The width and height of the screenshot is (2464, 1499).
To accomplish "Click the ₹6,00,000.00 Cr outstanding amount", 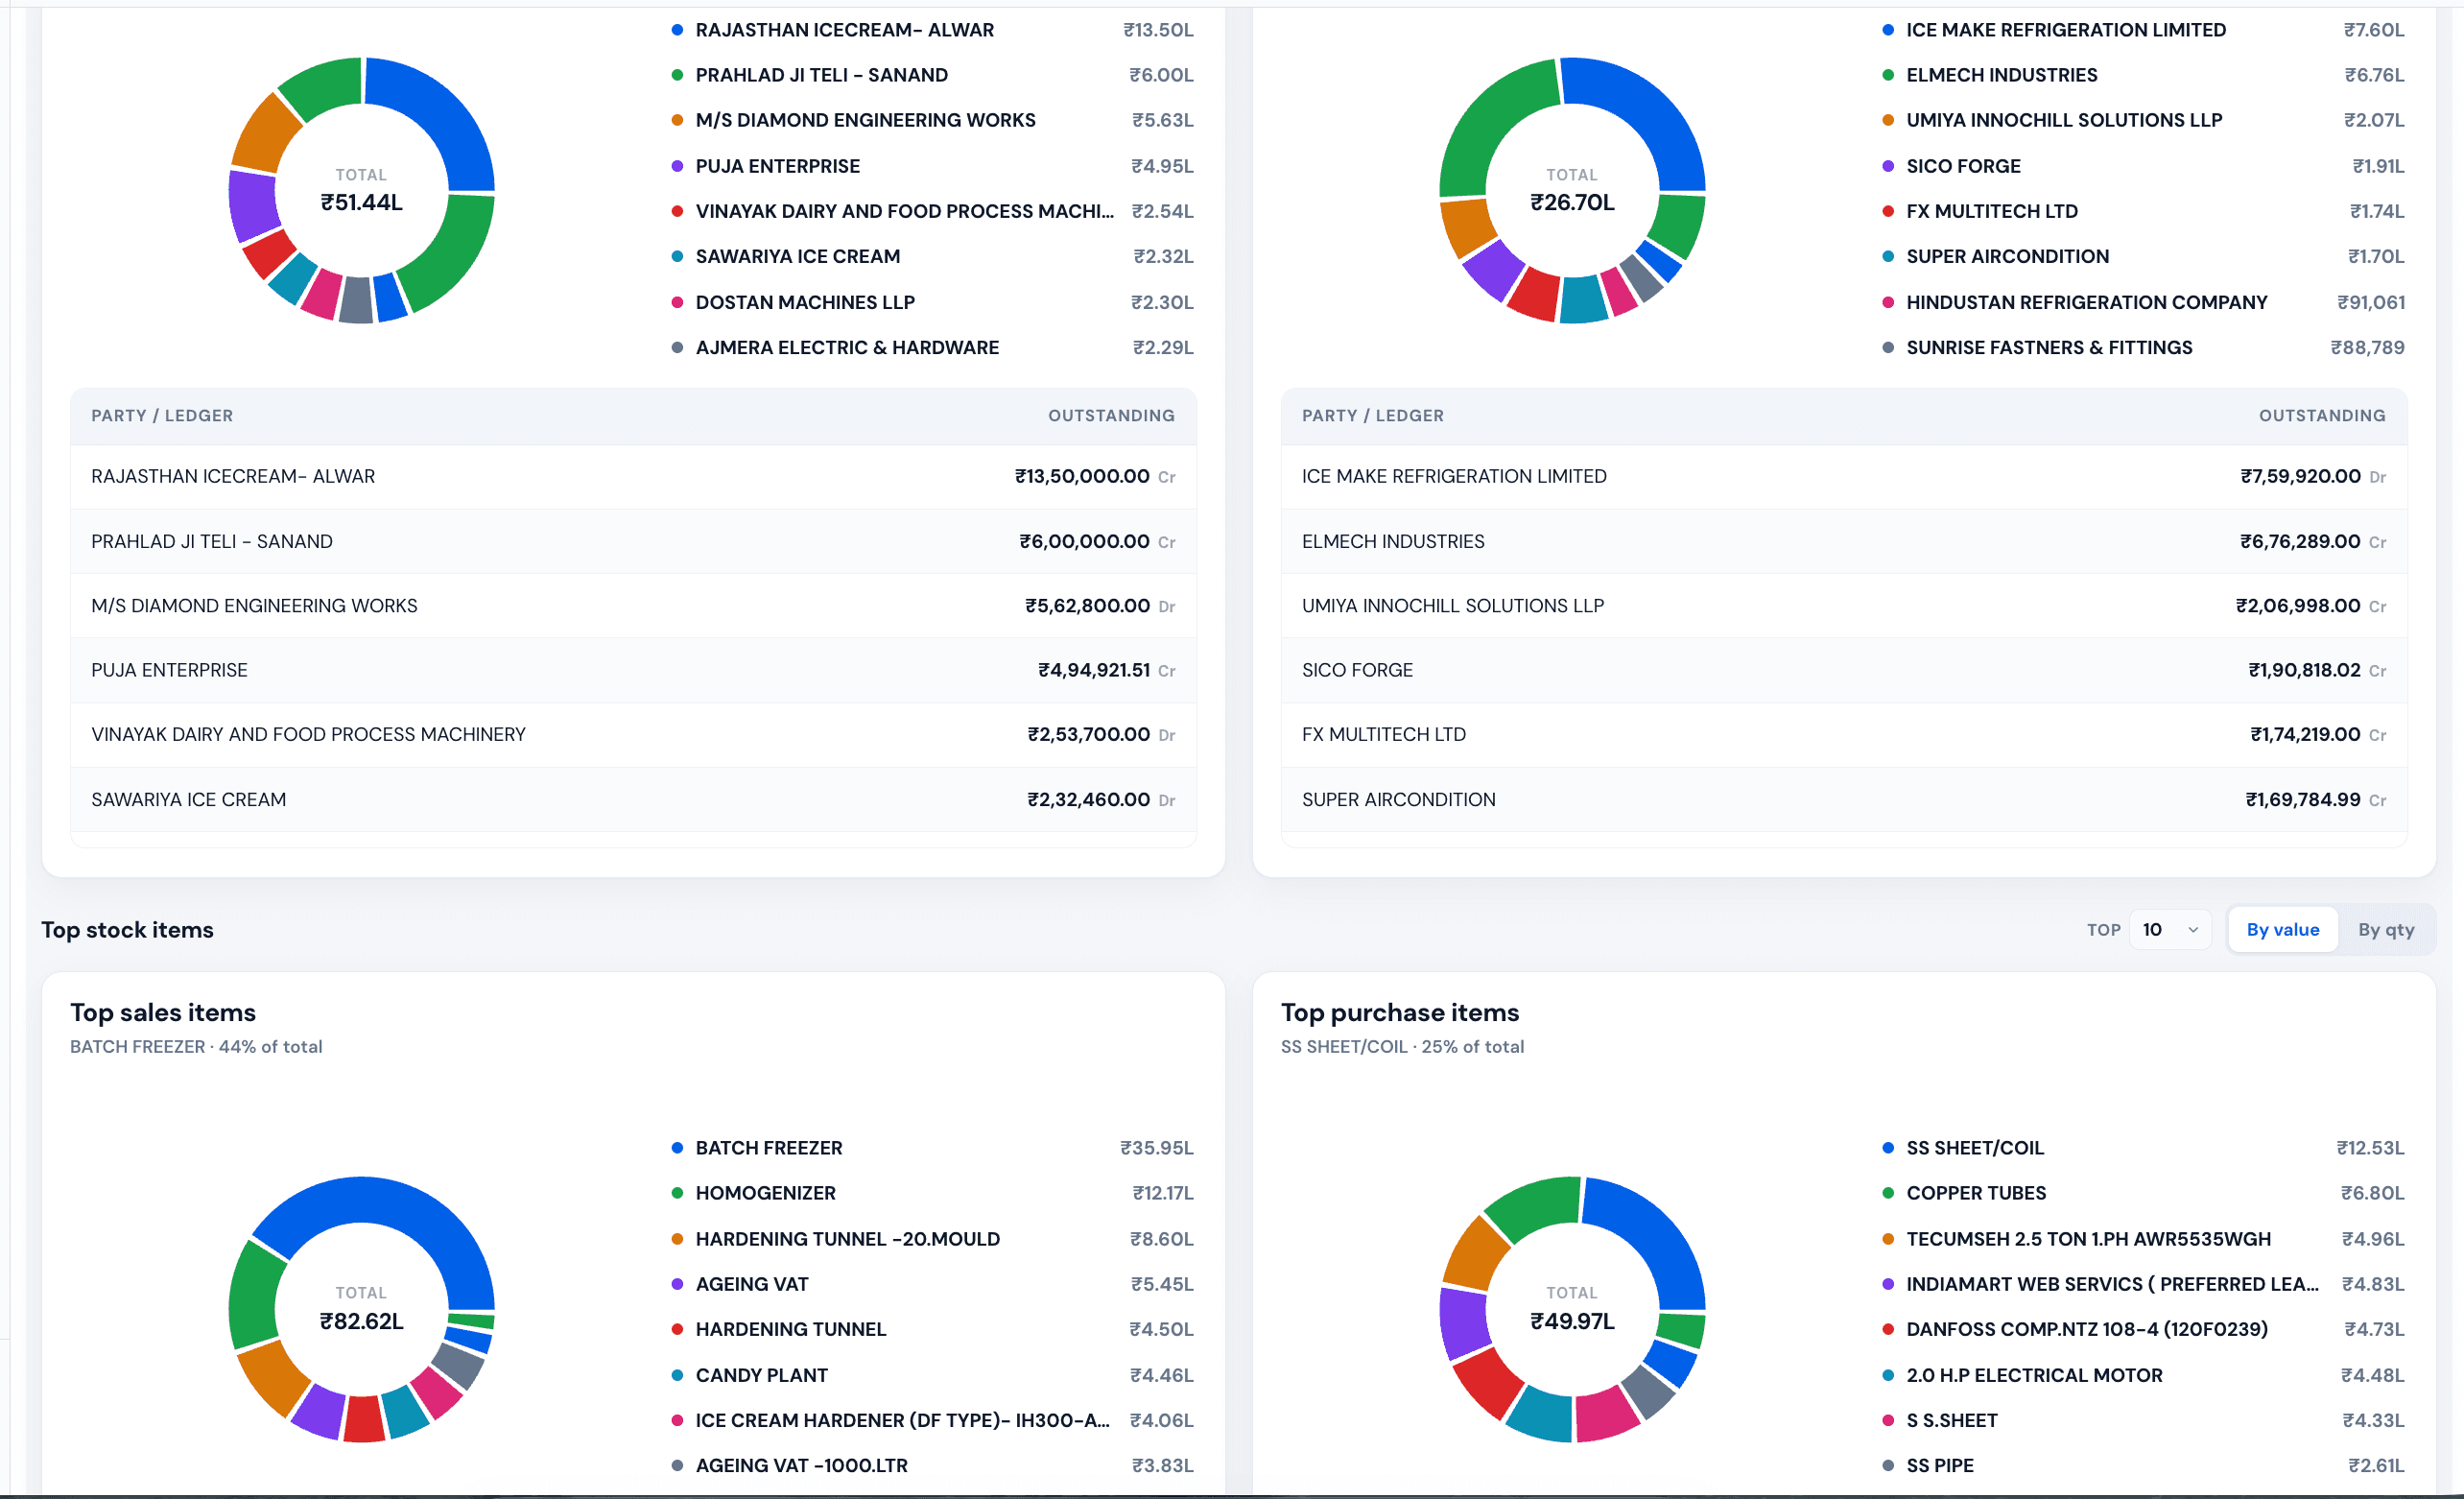I will [1097, 541].
